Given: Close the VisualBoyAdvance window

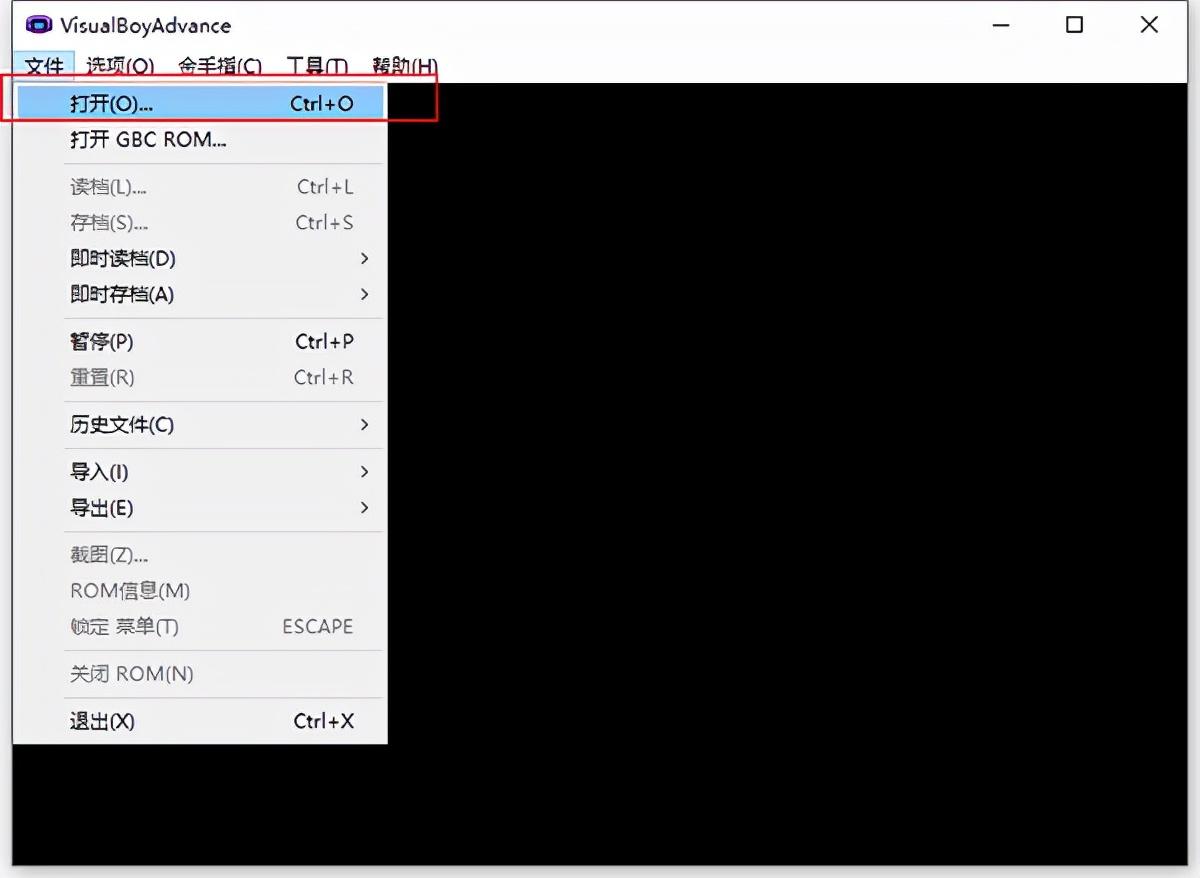Looking at the screenshot, I should coord(1149,25).
